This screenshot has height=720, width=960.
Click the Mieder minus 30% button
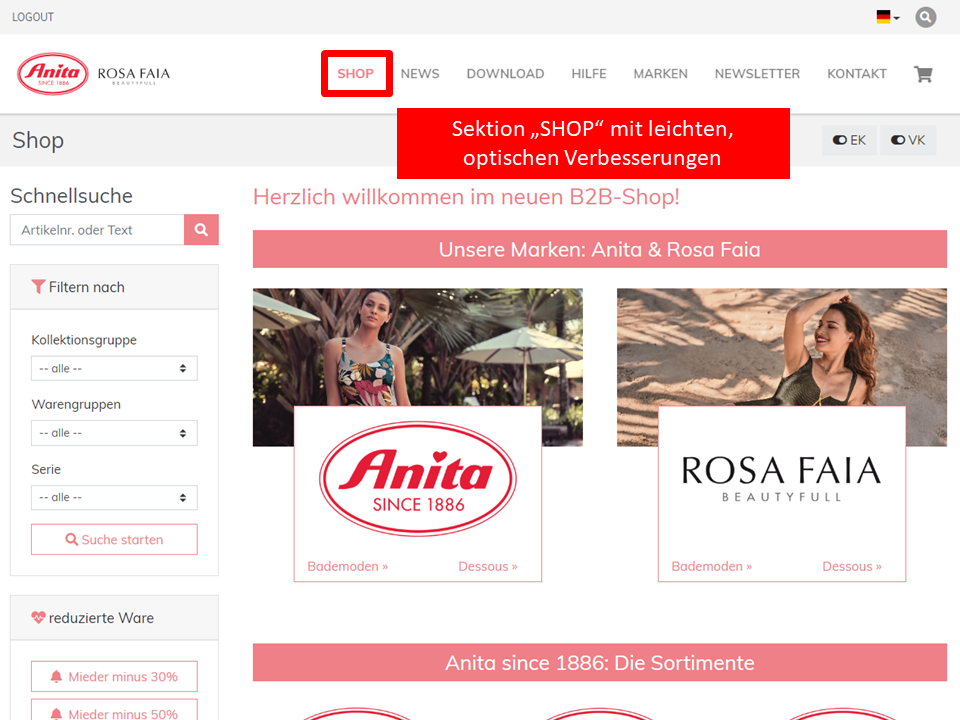pos(114,677)
